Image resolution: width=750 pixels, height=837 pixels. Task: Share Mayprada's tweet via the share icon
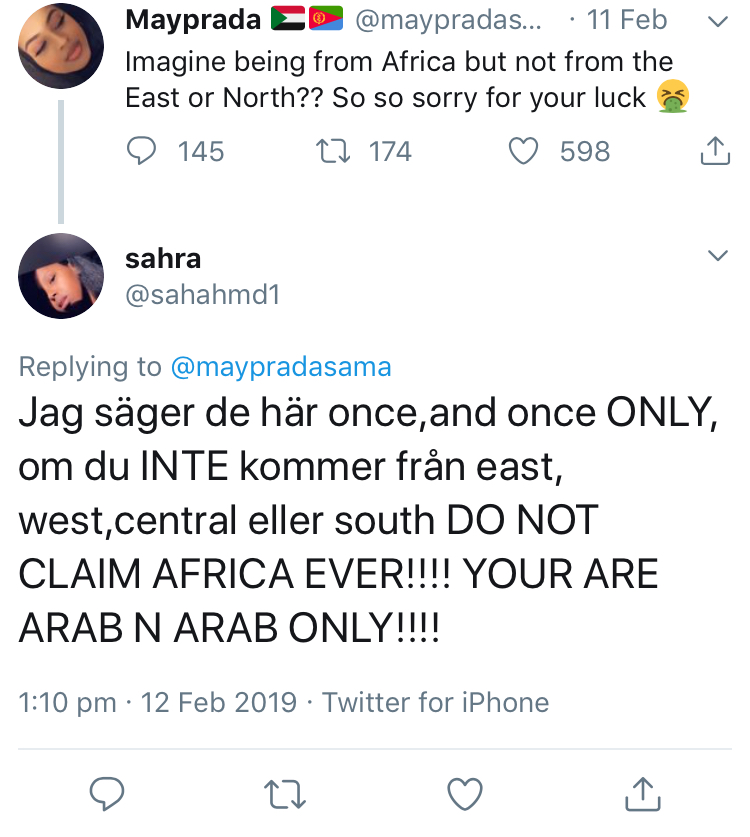click(712, 151)
